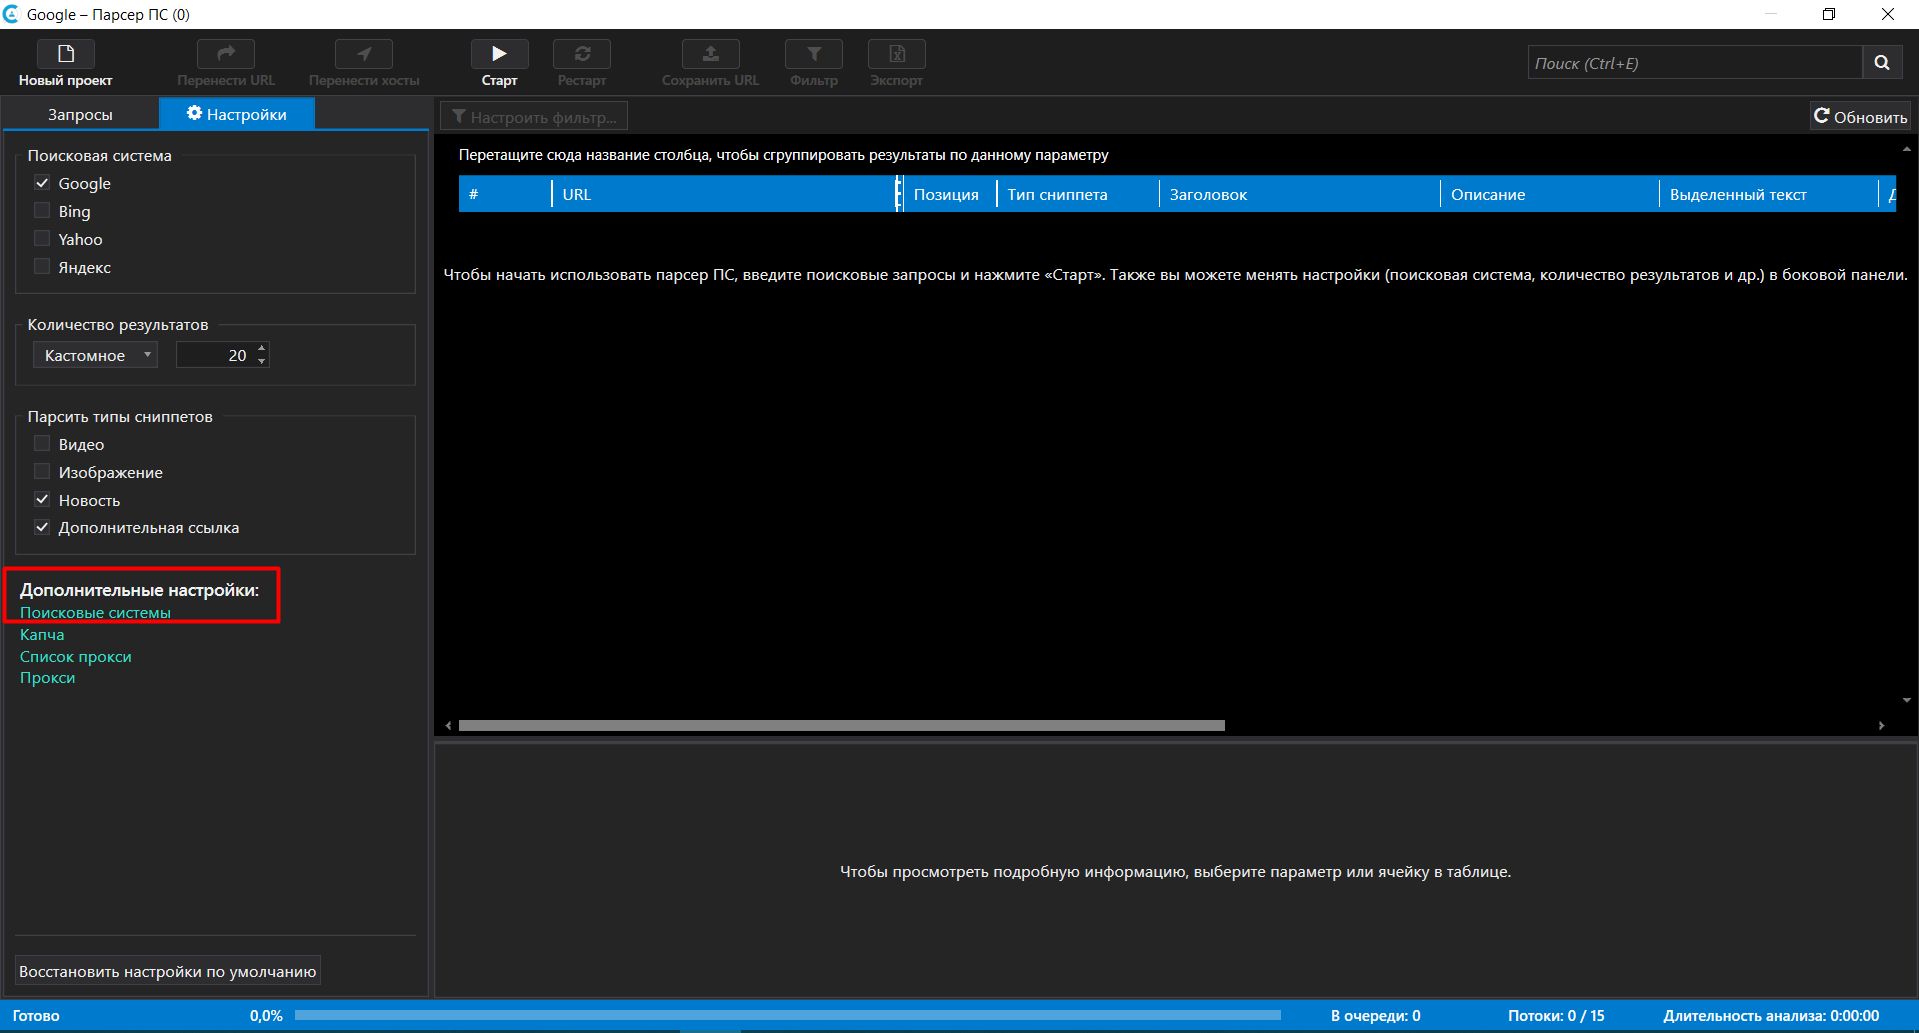
Task: Click the app logo in the title bar
Action: pyautogui.click(x=11, y=14)
